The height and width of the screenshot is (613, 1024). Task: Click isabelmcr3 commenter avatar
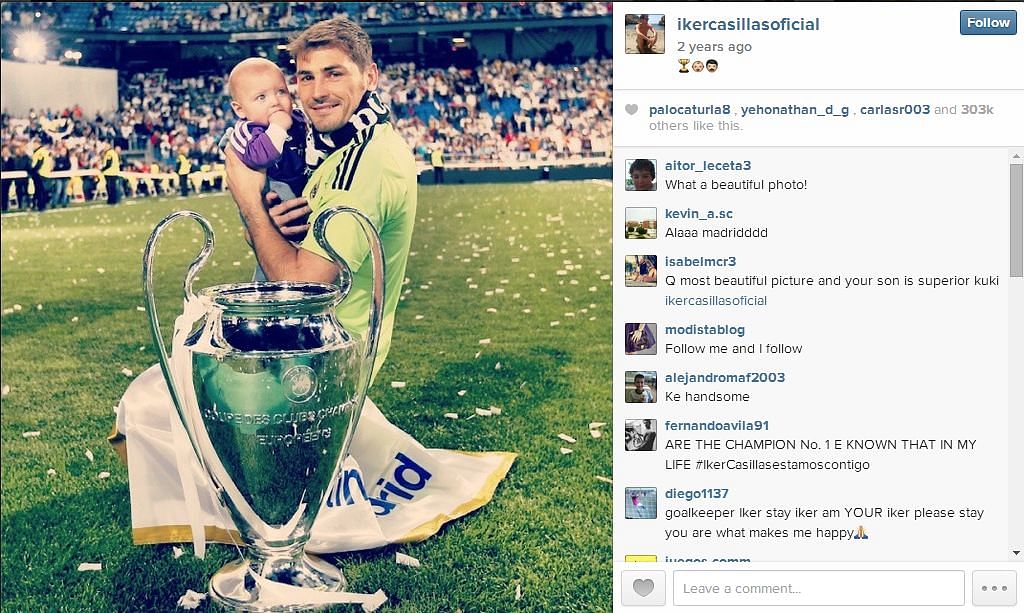(641, 271)
